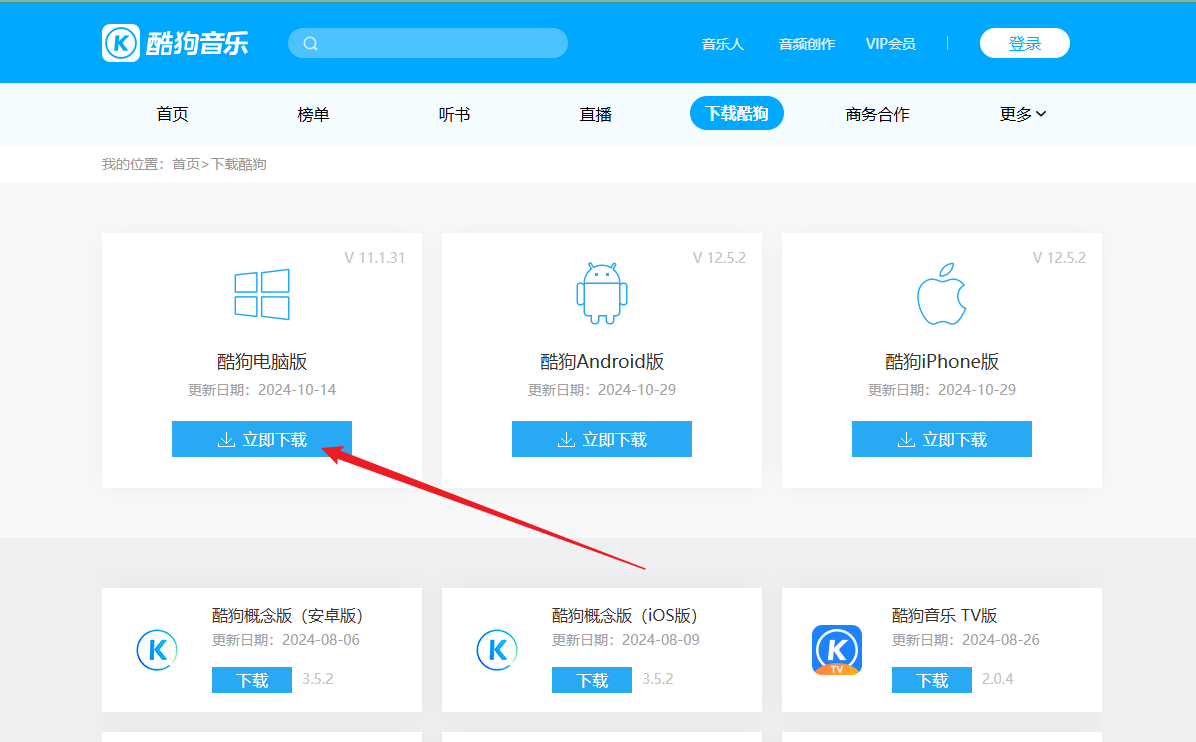Click the 酷狗概念版 (iOS版) app icon

pyautogui.click(x=497, y=650)
